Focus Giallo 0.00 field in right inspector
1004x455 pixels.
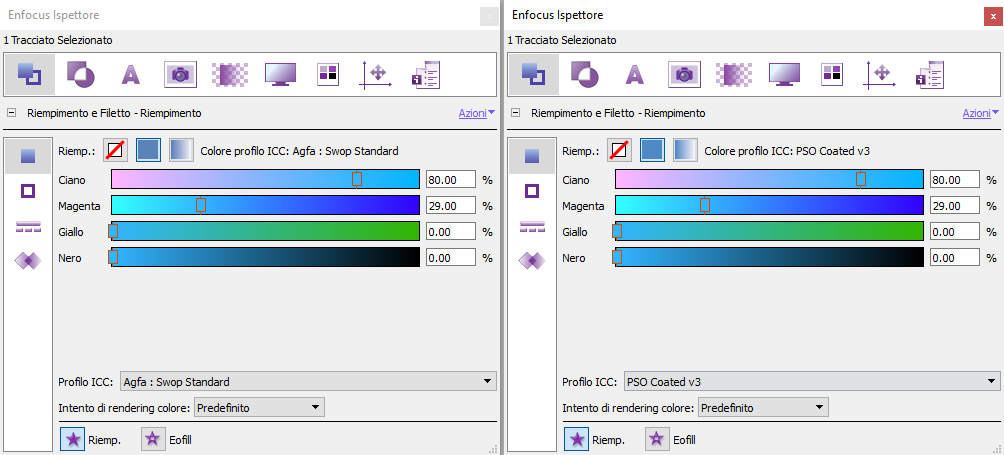coord(955,232)
